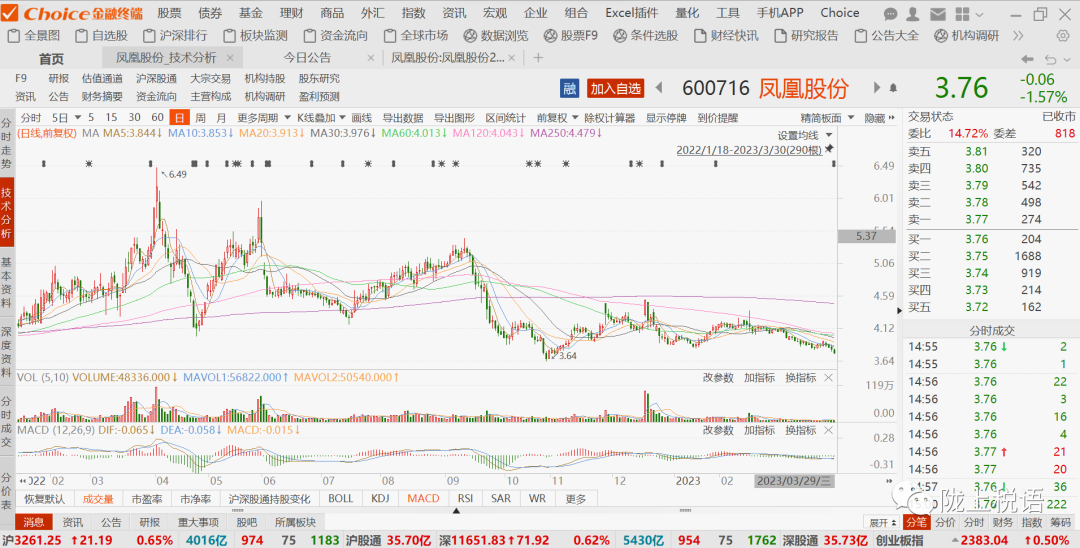Open 机构调研 toolbar item
The image size is (1080, 548).
pyautogui.click(x=966, y=36)
